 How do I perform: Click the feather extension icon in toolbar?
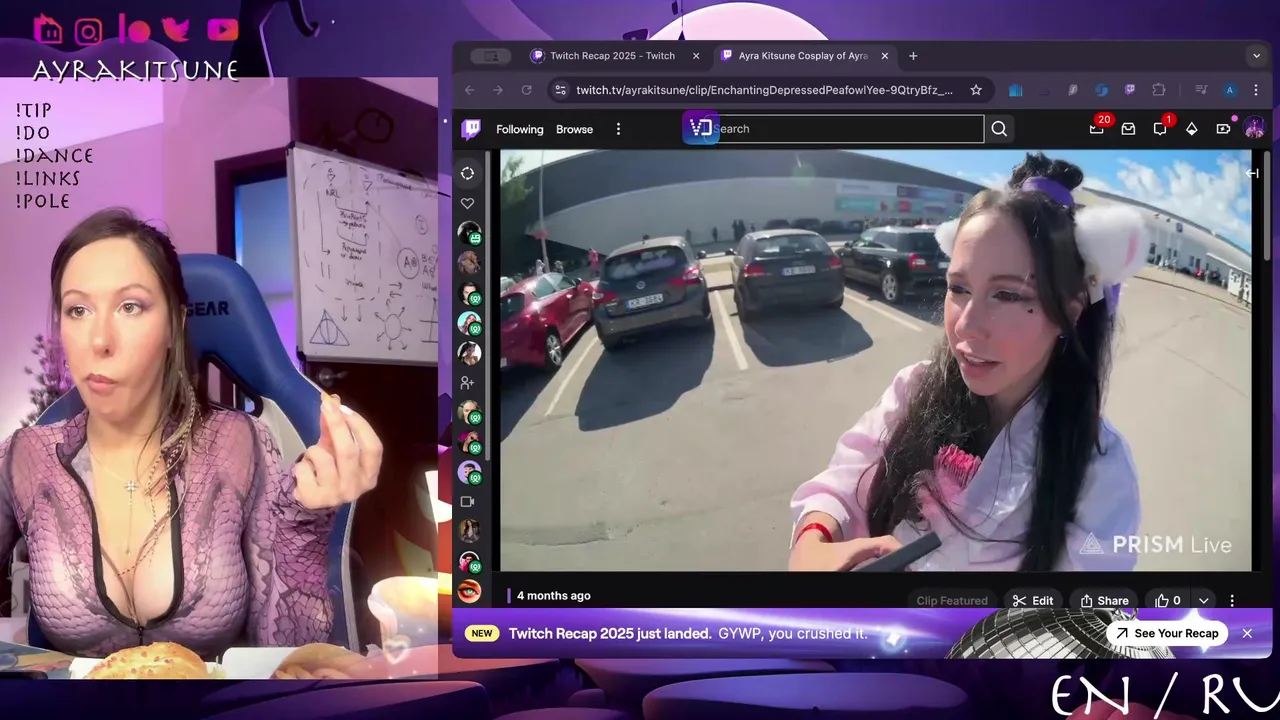pyautogui.click(x=1072, y=90)
